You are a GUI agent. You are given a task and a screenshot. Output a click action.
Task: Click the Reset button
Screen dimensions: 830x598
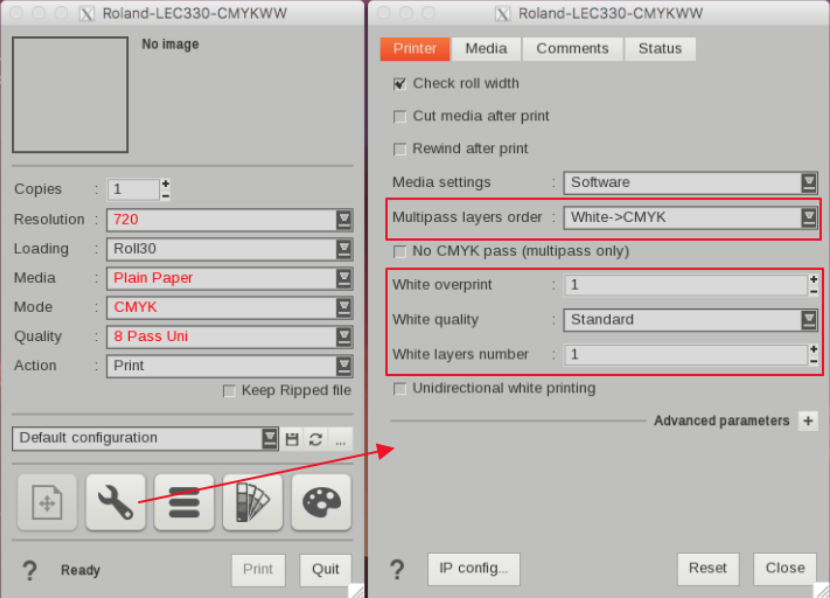pyautogui.click(x=707, y=568)
